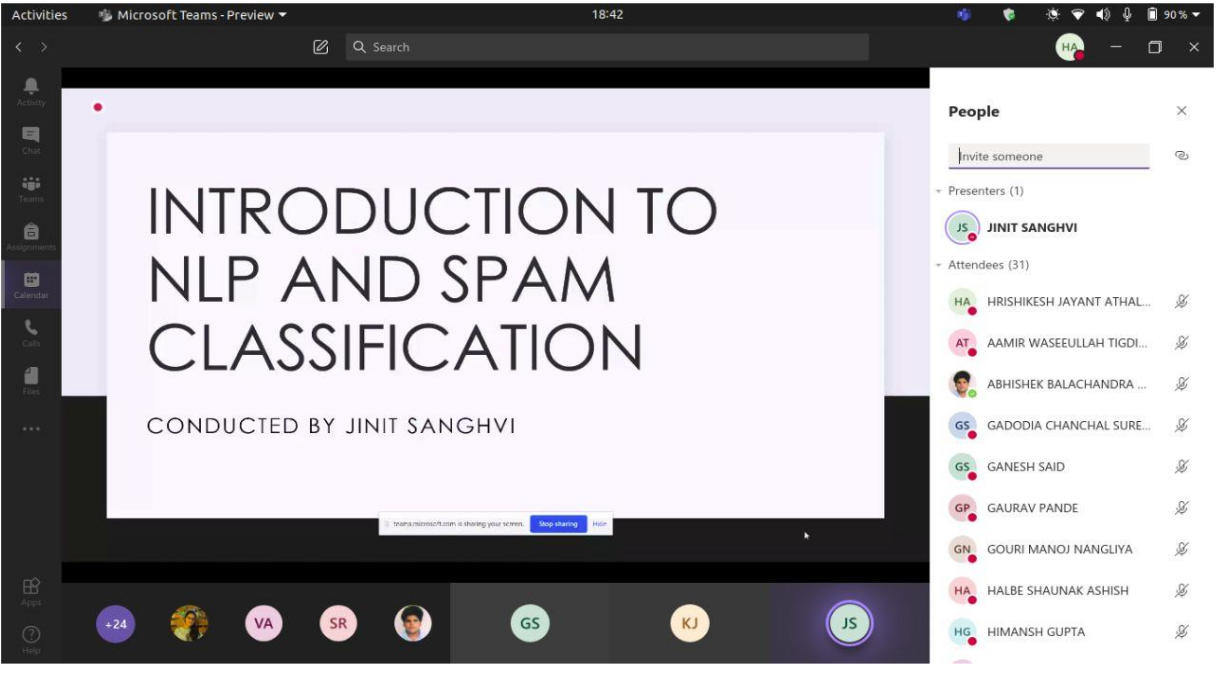Open Chat from the left sidebar

tap(31, 139)
